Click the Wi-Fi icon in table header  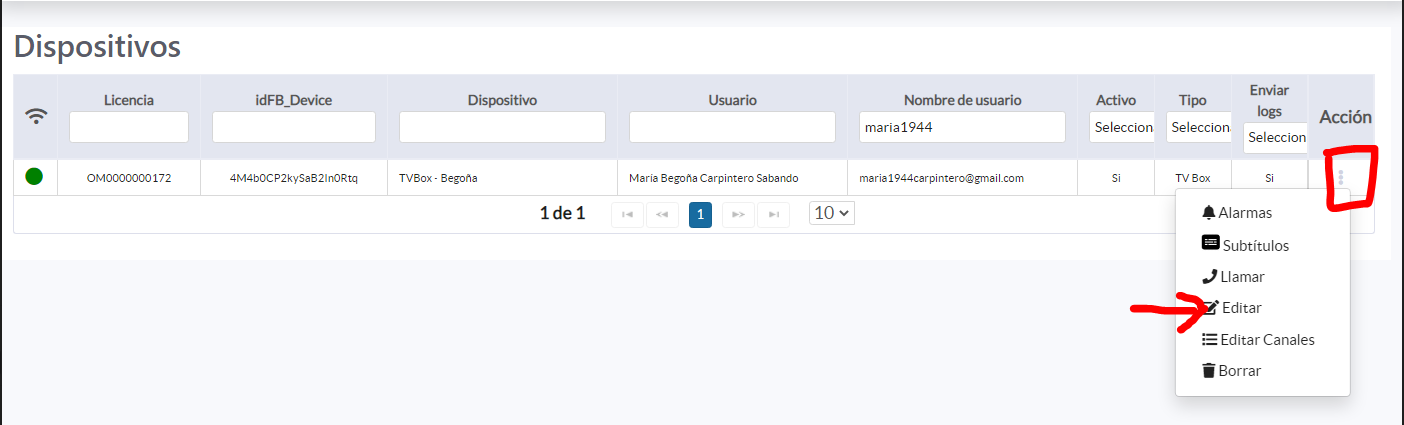(36, 116)
